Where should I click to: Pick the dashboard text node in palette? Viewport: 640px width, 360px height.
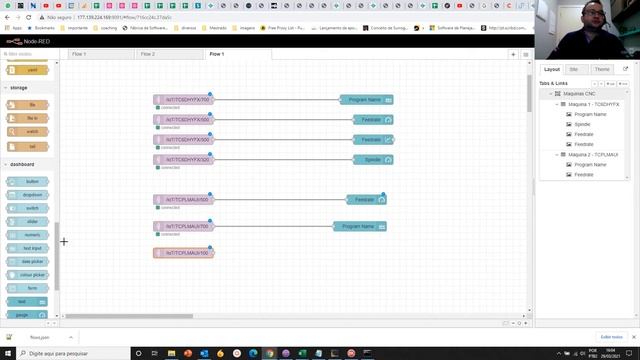click(27, 302)
